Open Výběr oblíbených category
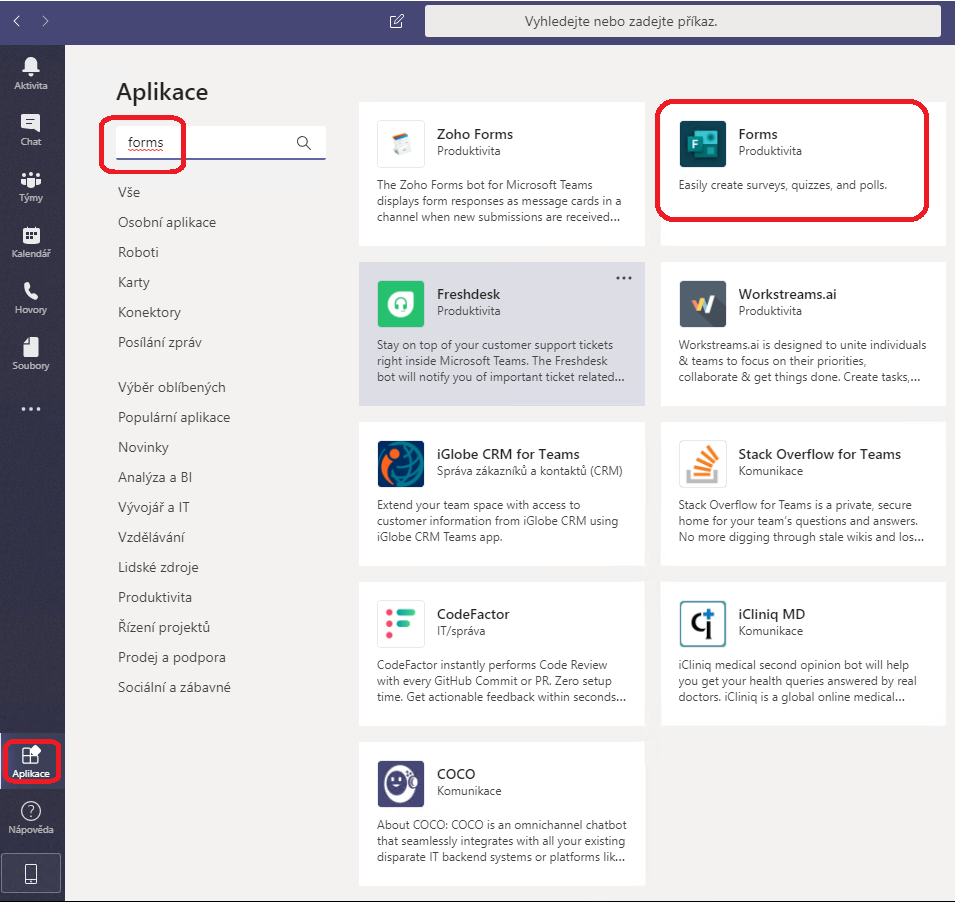 172,387
